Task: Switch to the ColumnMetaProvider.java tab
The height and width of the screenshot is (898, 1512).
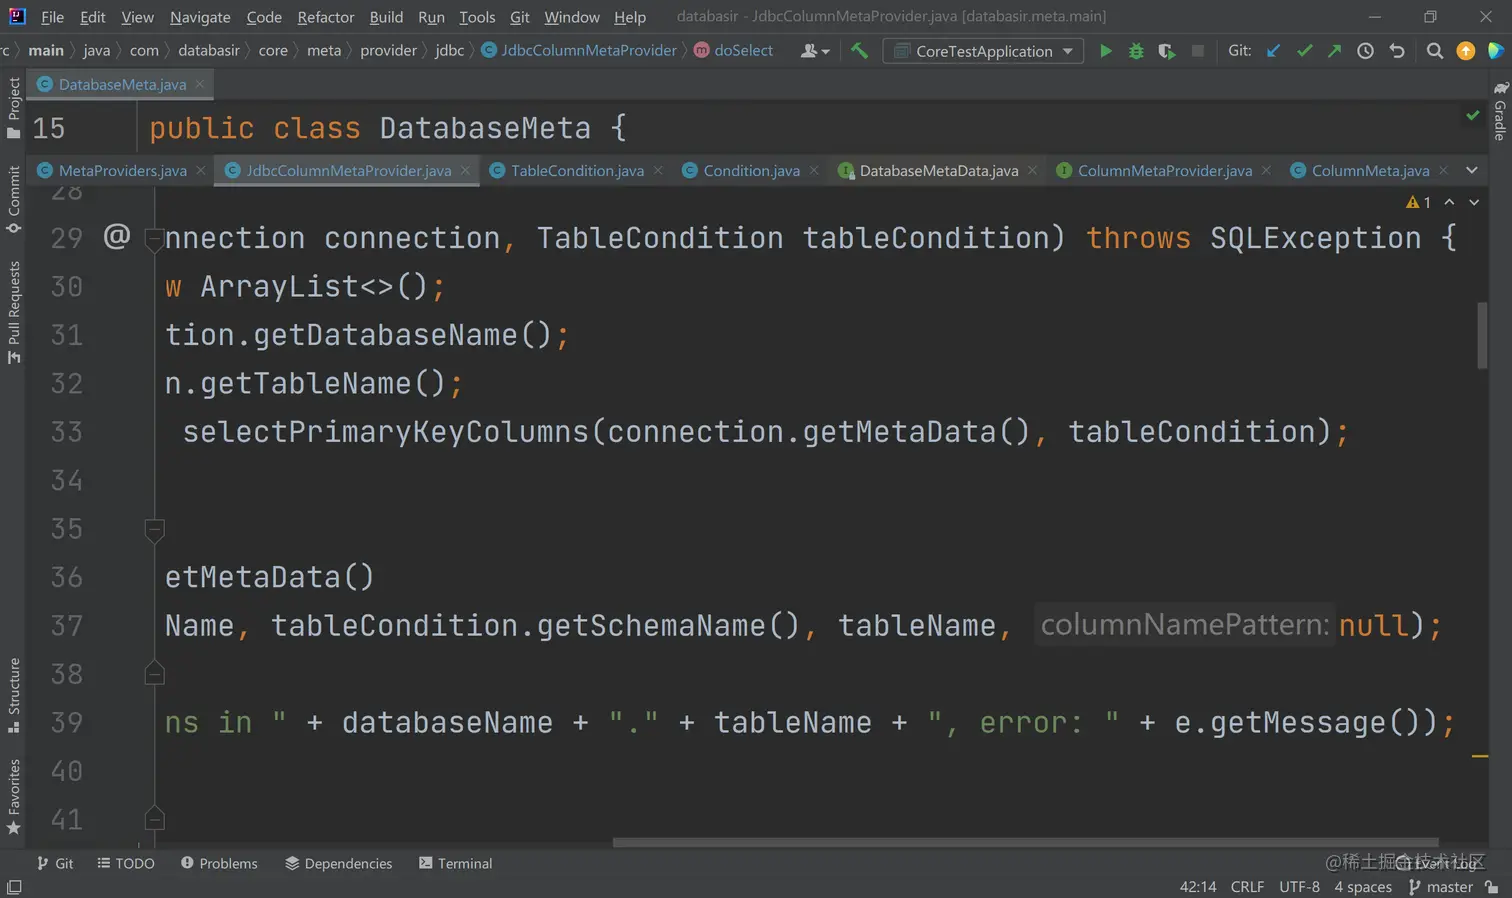Action: coord(1164,170)
